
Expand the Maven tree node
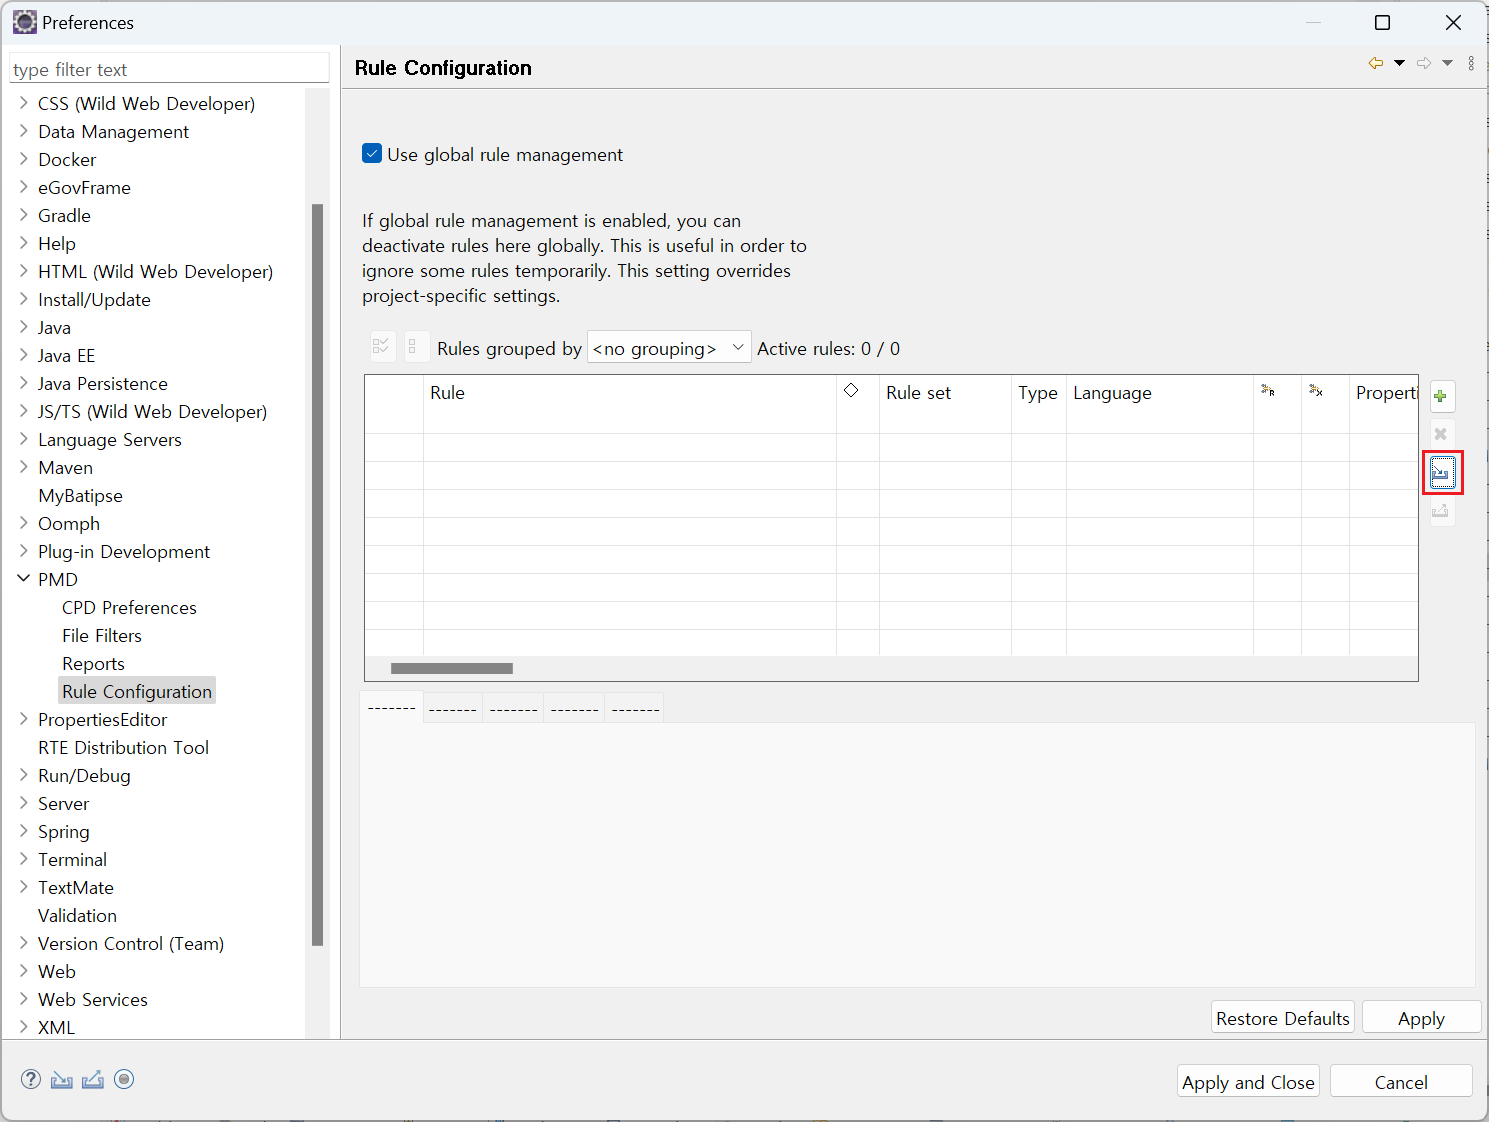23,467
